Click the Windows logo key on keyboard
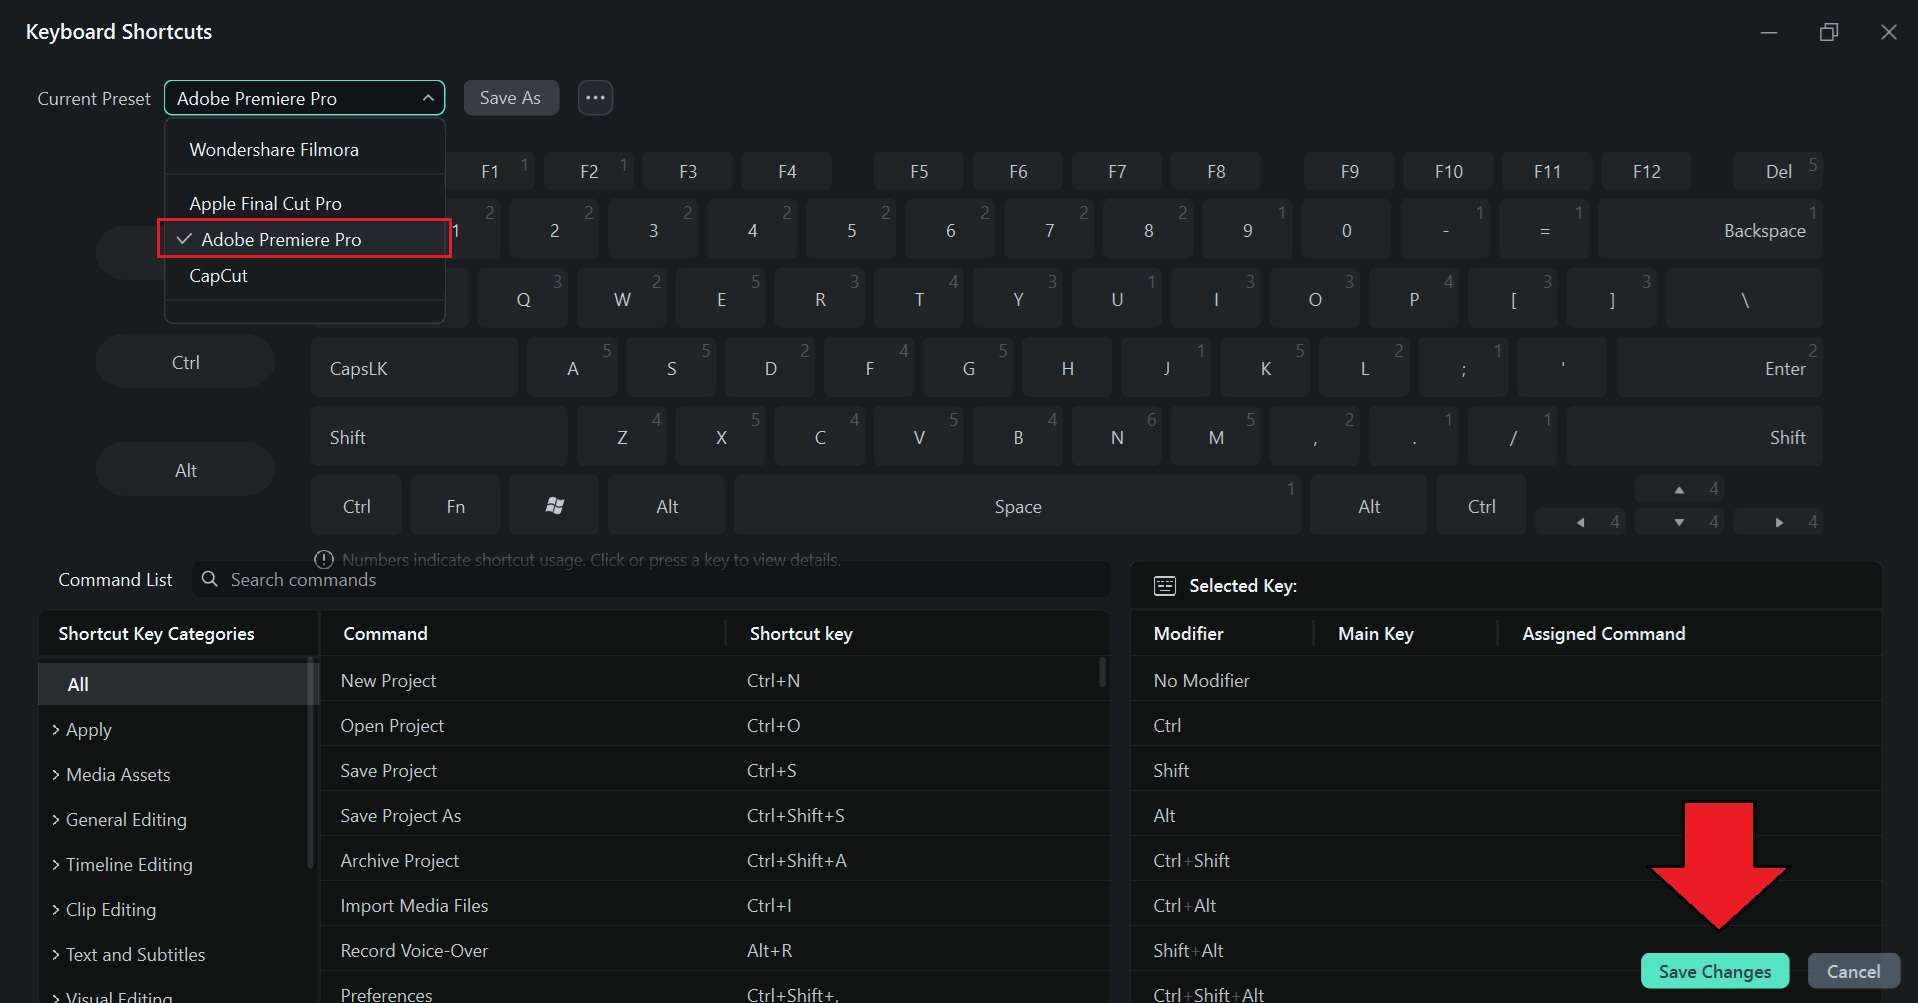This screenshot has height=1003, width=1918. point(555,506)
